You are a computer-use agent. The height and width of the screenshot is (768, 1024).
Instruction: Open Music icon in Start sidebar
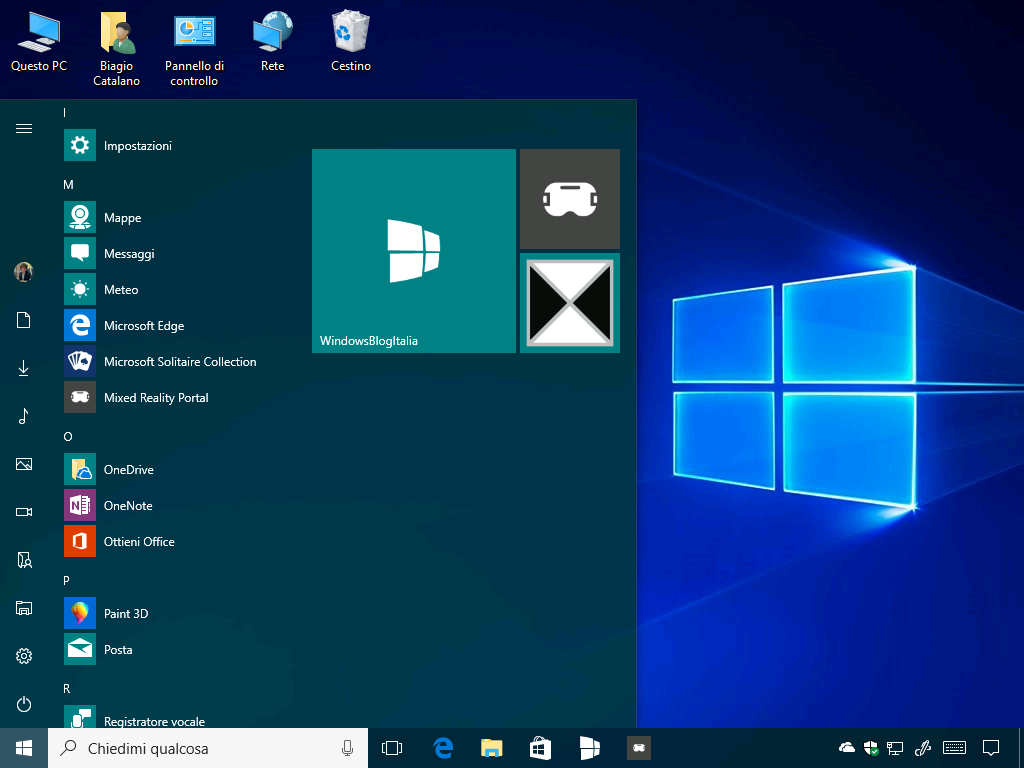click(24, 416)
